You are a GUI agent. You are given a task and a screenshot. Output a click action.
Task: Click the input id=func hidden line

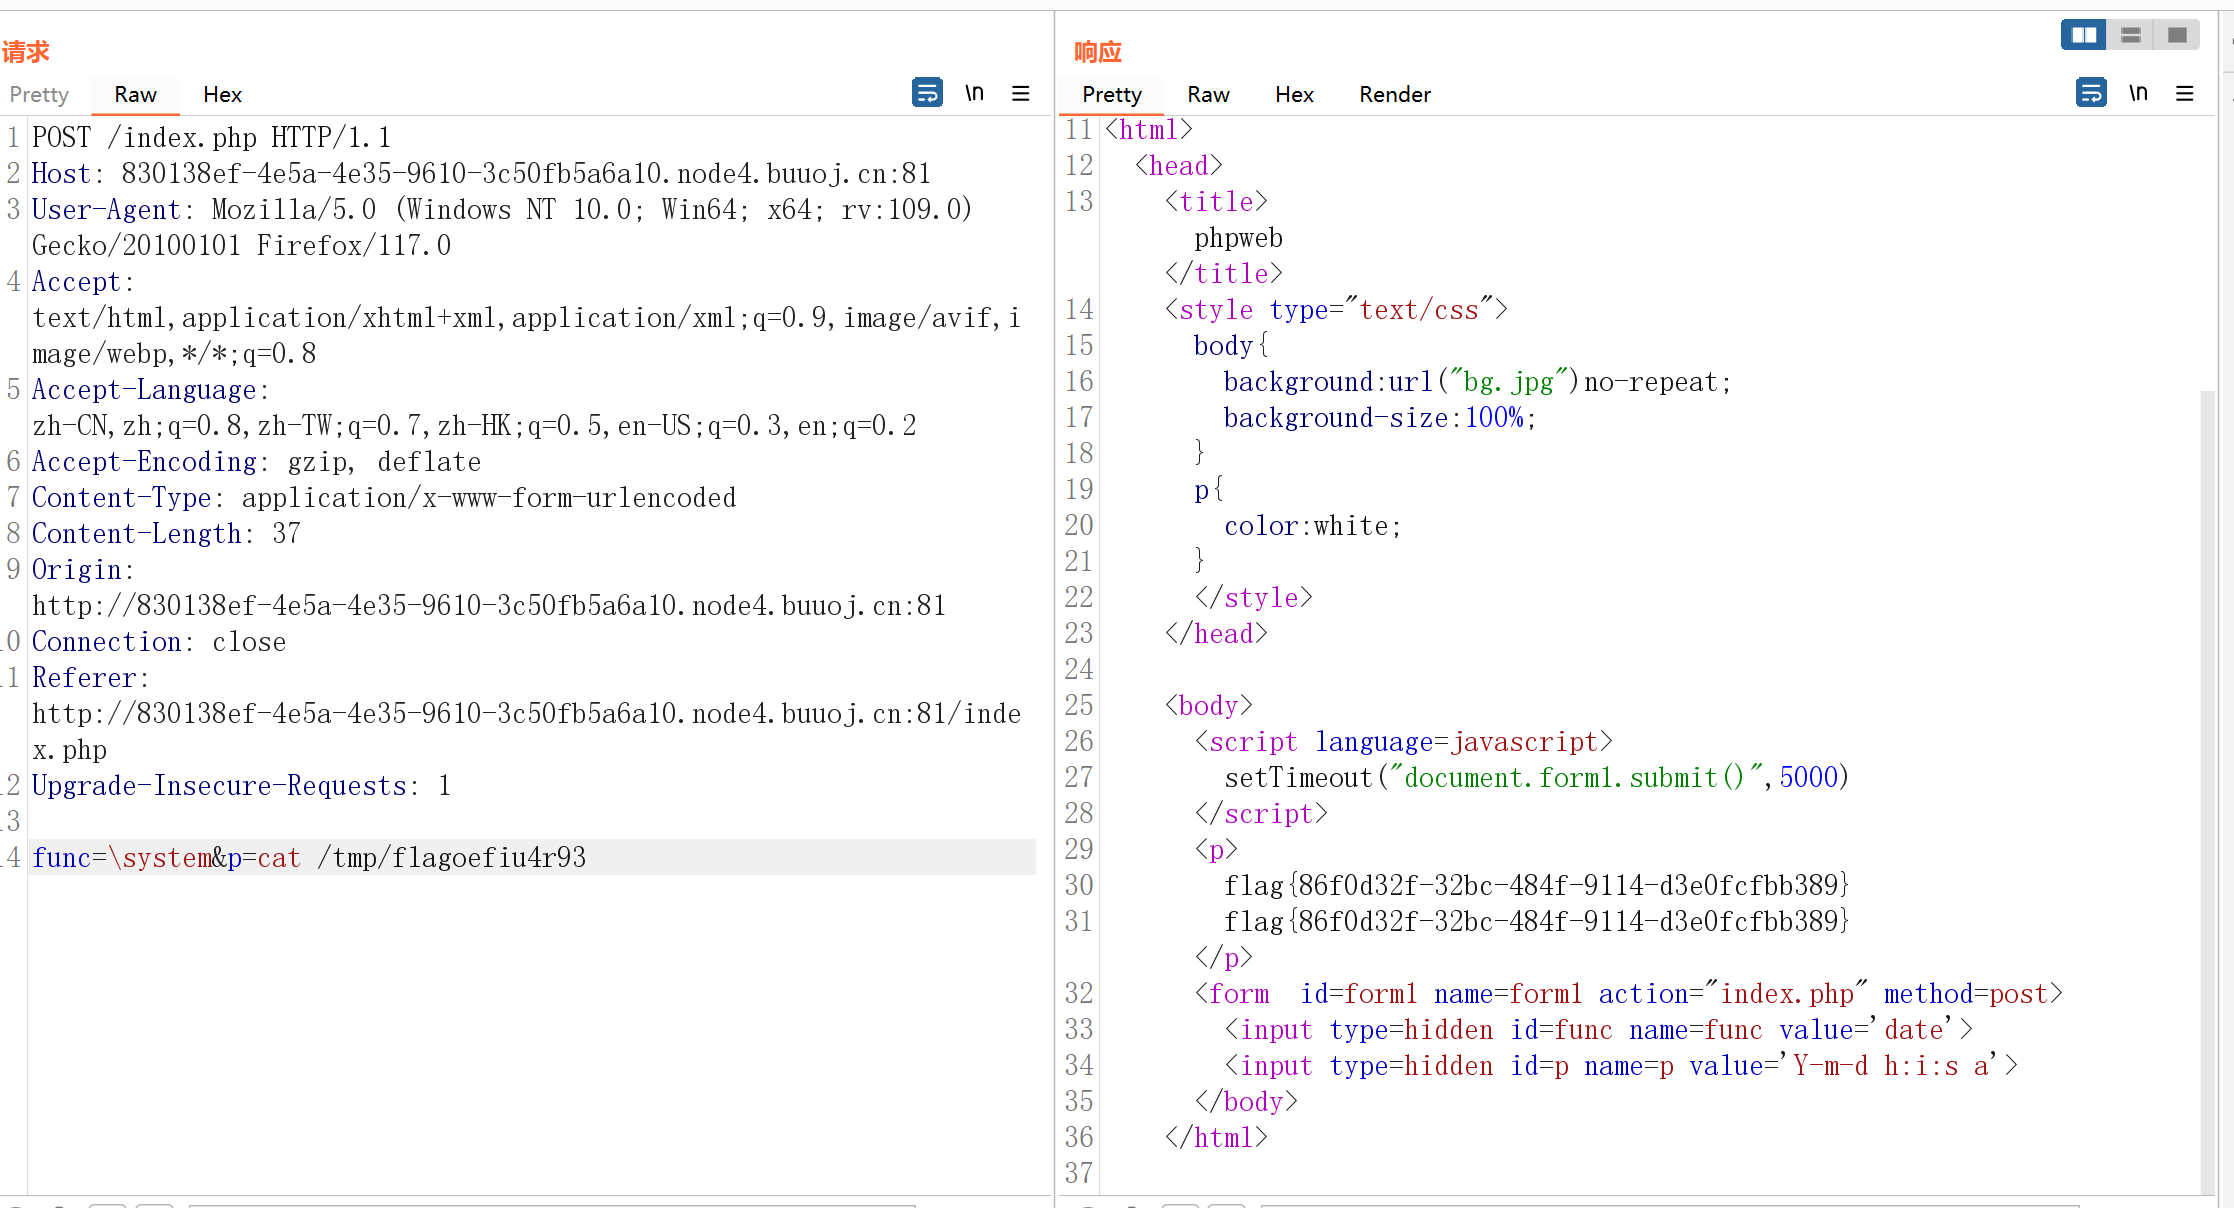[1599, 1030]
